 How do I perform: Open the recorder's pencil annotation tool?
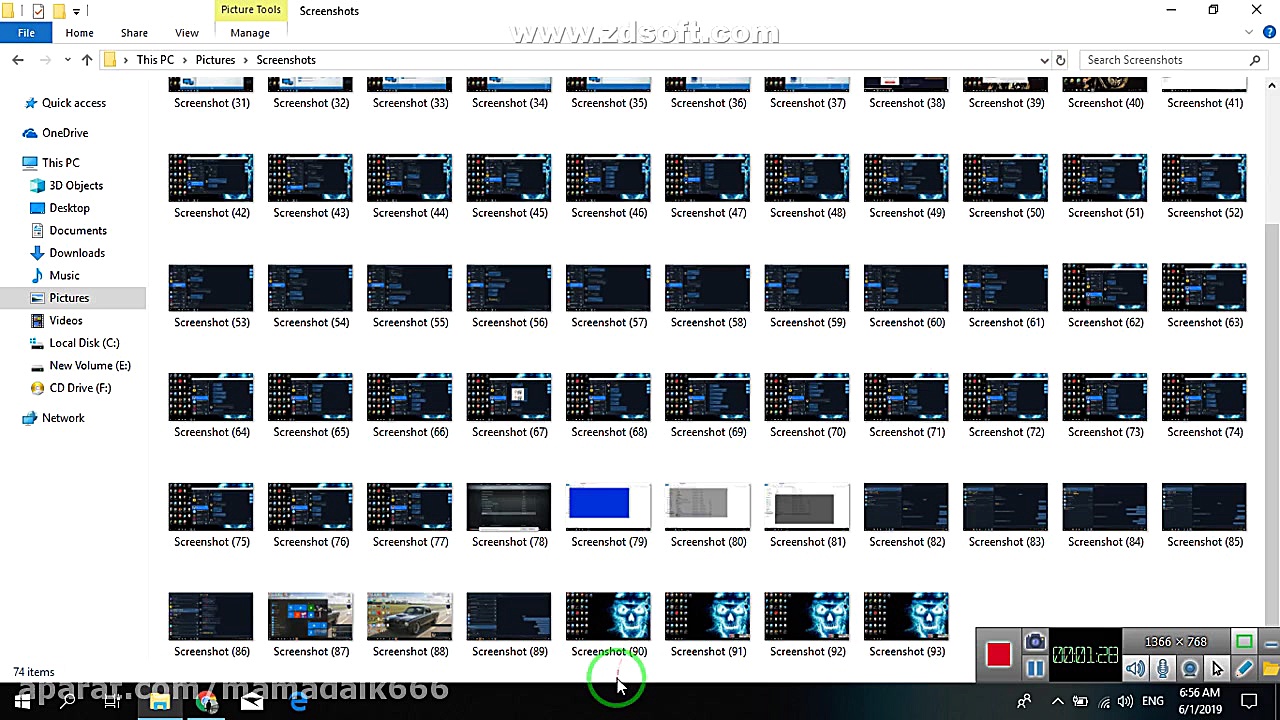(1244, 669)
